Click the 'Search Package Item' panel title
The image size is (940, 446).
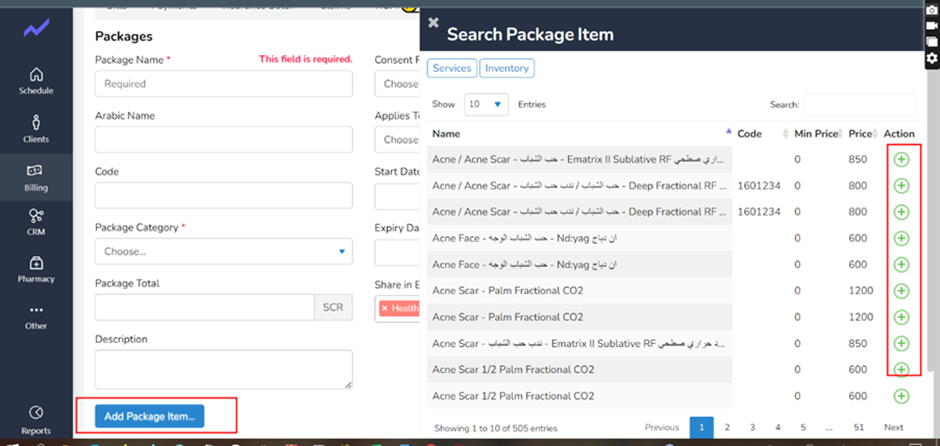click(x=530, y=34)
